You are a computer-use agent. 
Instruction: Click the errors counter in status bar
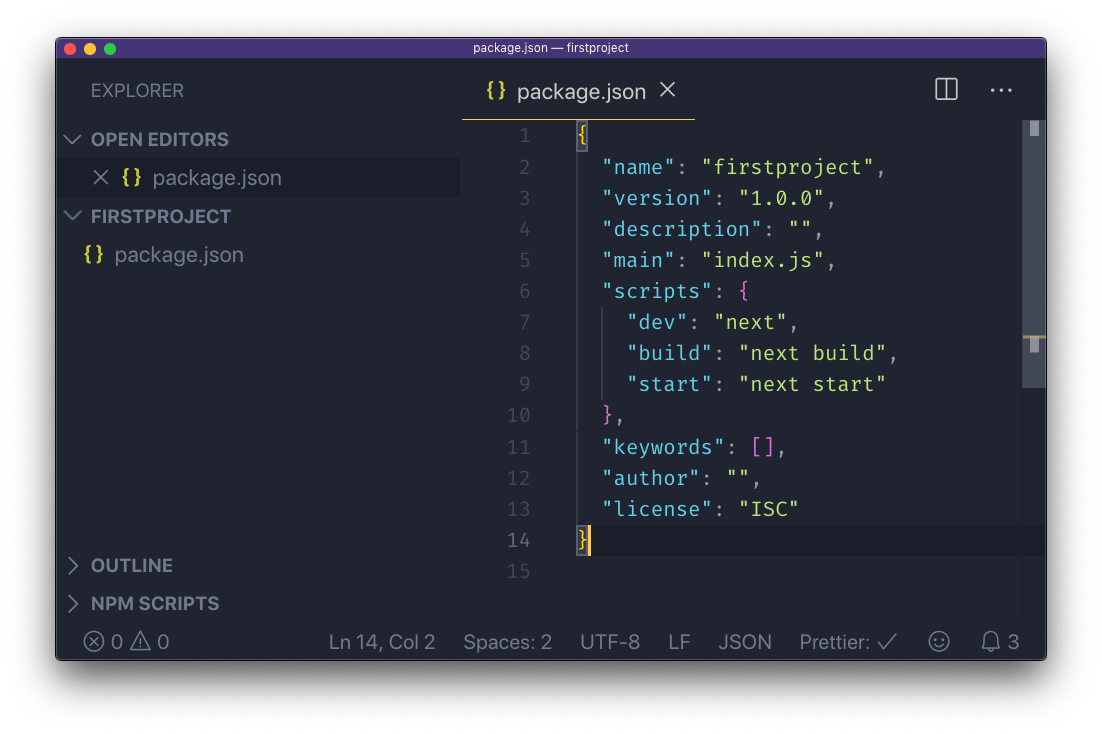coord(100,641)
